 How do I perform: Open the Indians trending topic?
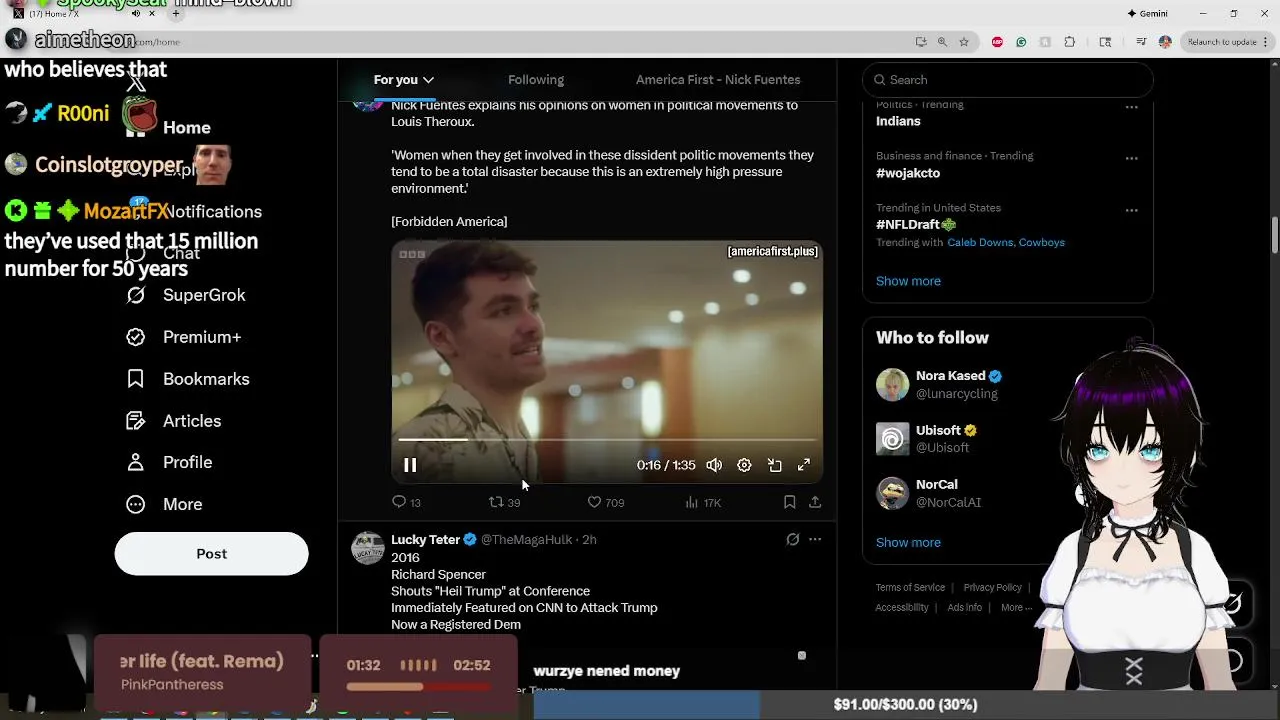[x=898, y=121]
